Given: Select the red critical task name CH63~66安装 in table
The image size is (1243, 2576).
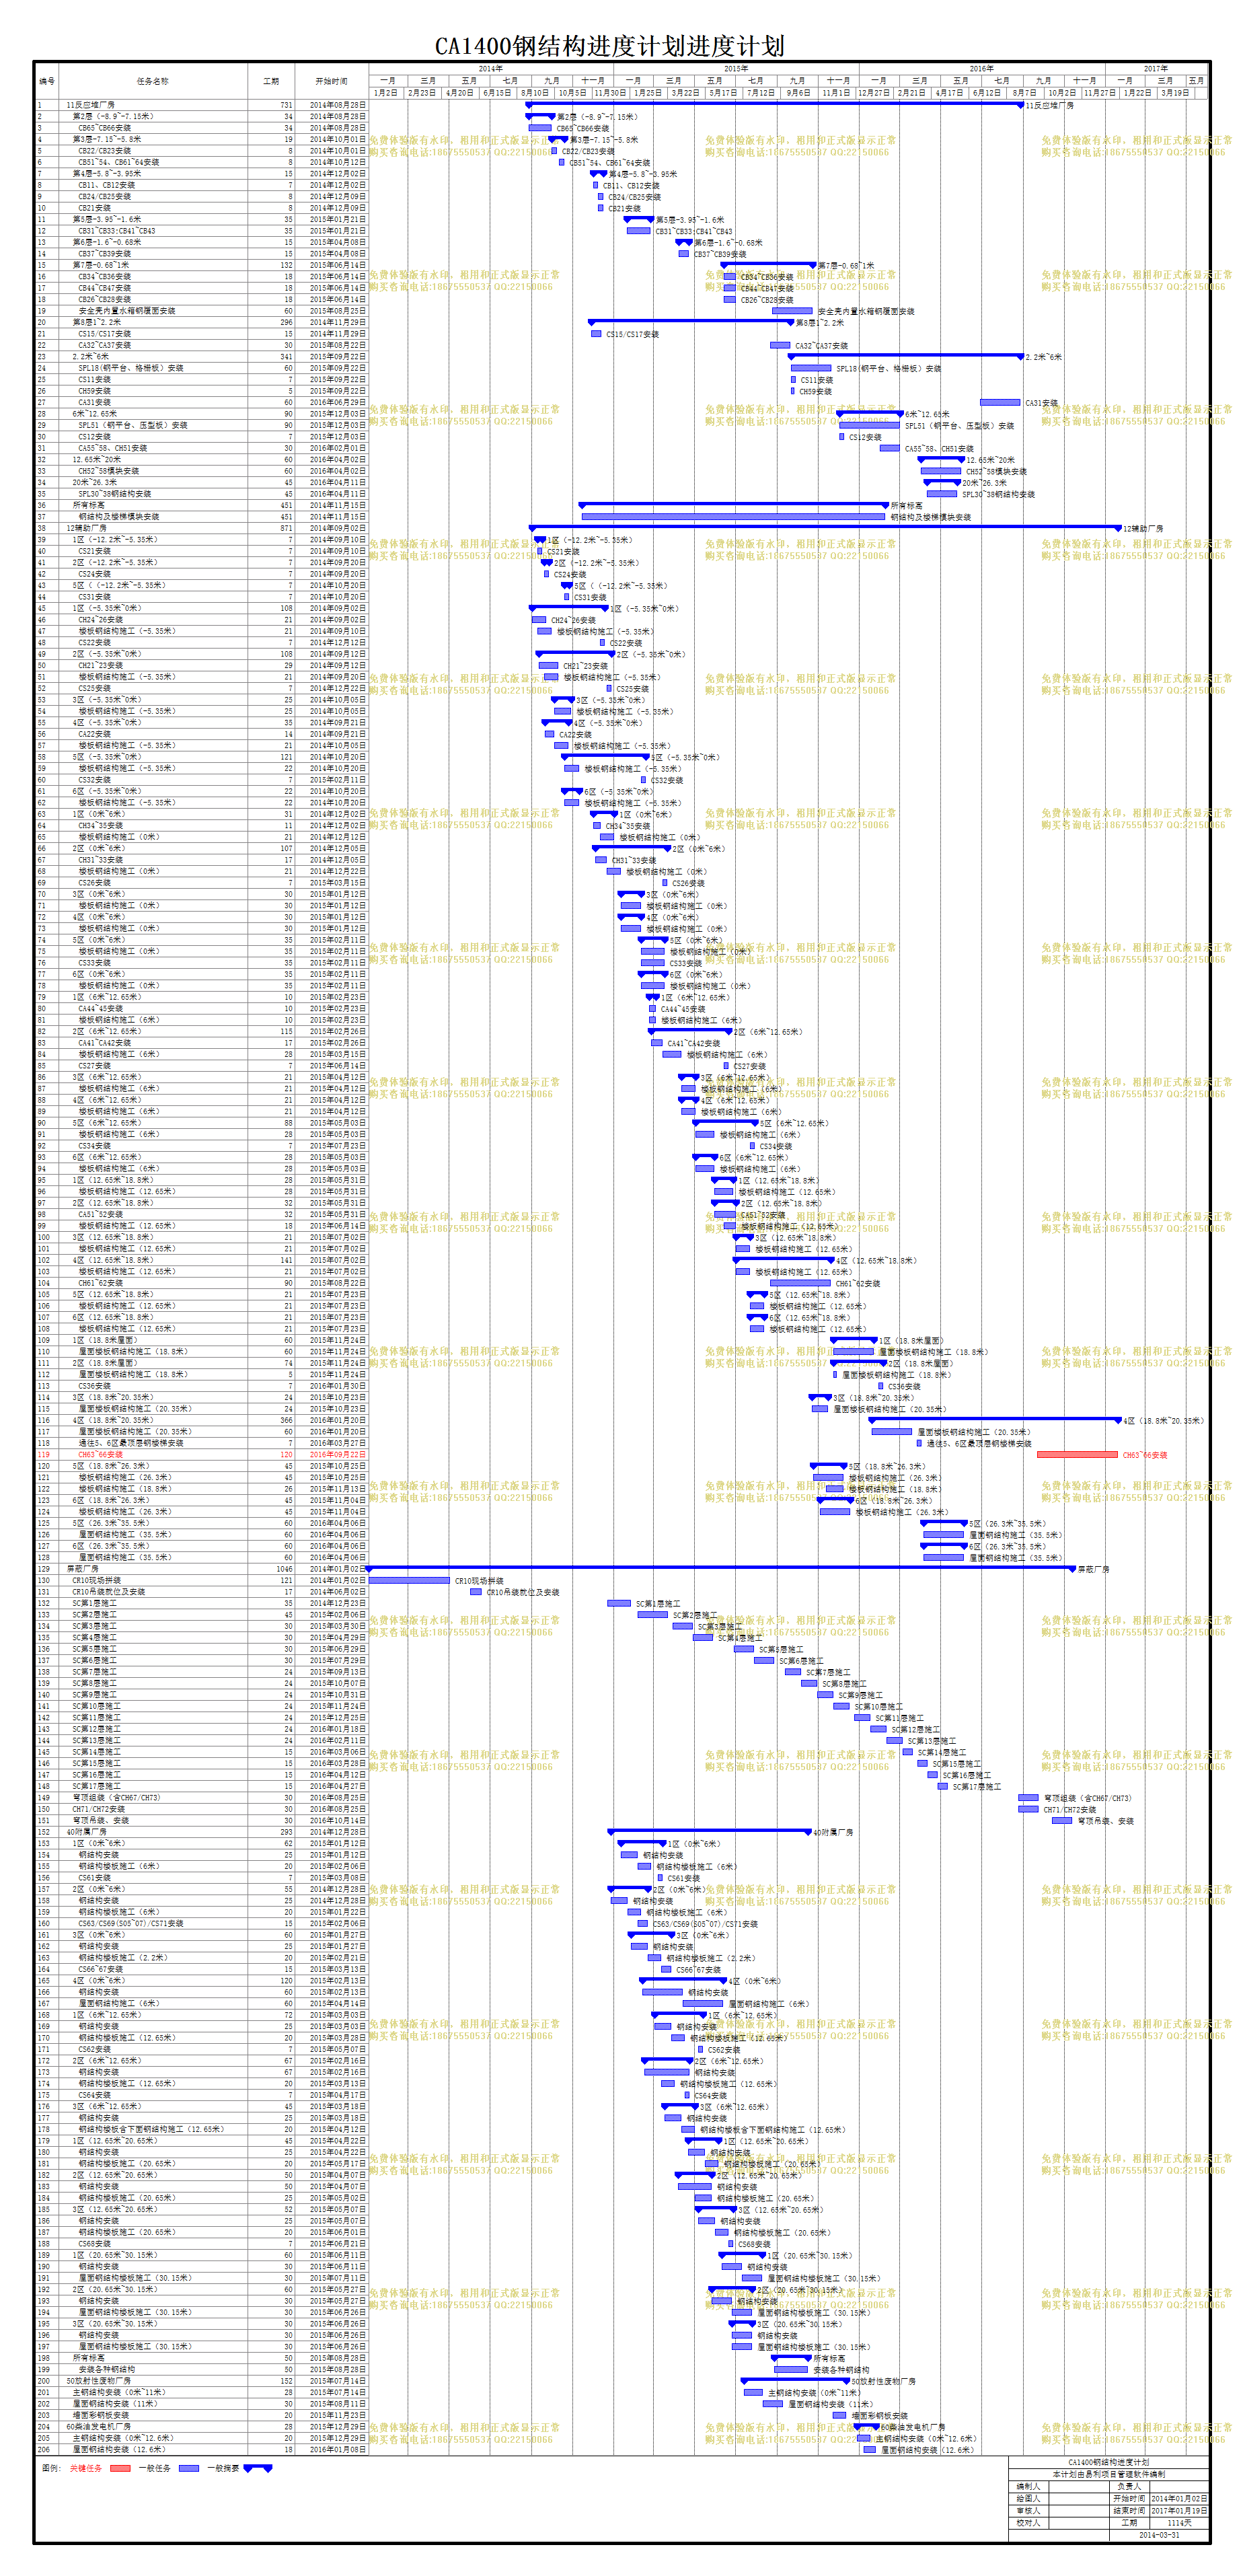Looking at the screenshot, I should 101,1455.
